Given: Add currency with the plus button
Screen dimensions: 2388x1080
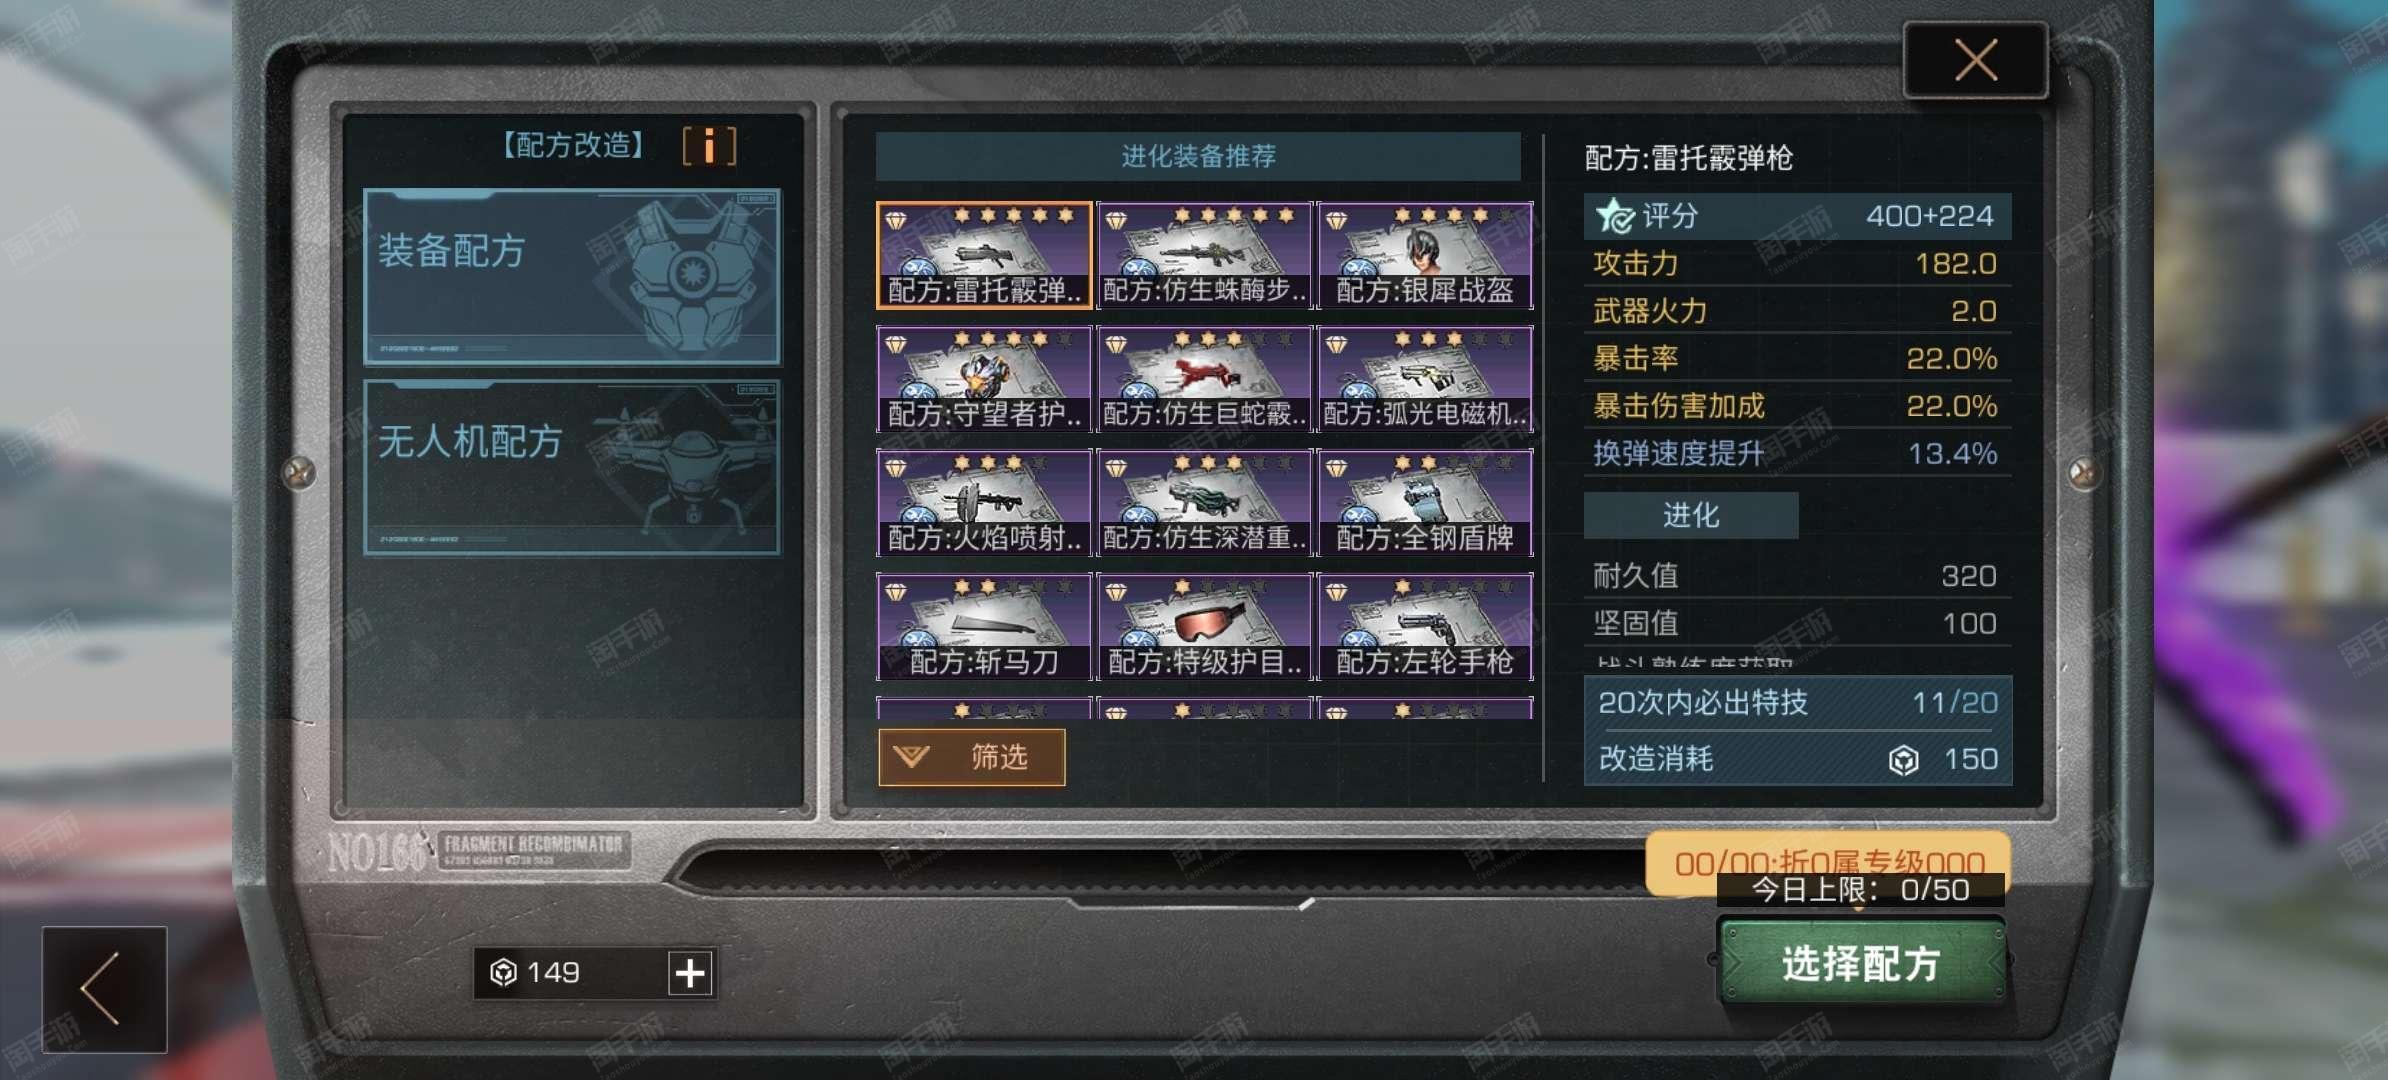Looking at the screenshot, I should (x=690, y=973).
